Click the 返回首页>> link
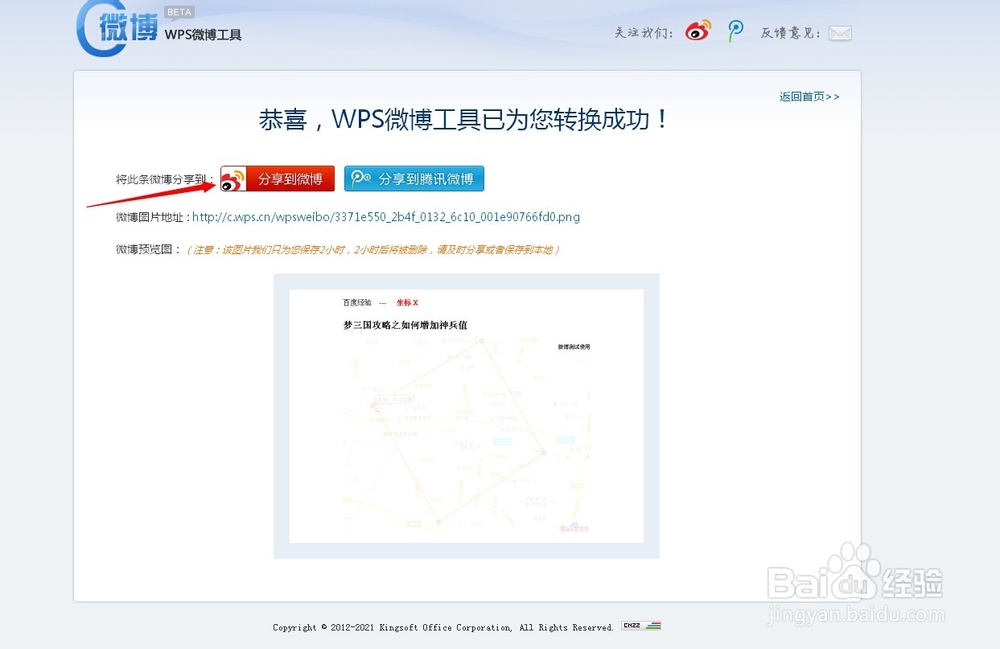 809,97
